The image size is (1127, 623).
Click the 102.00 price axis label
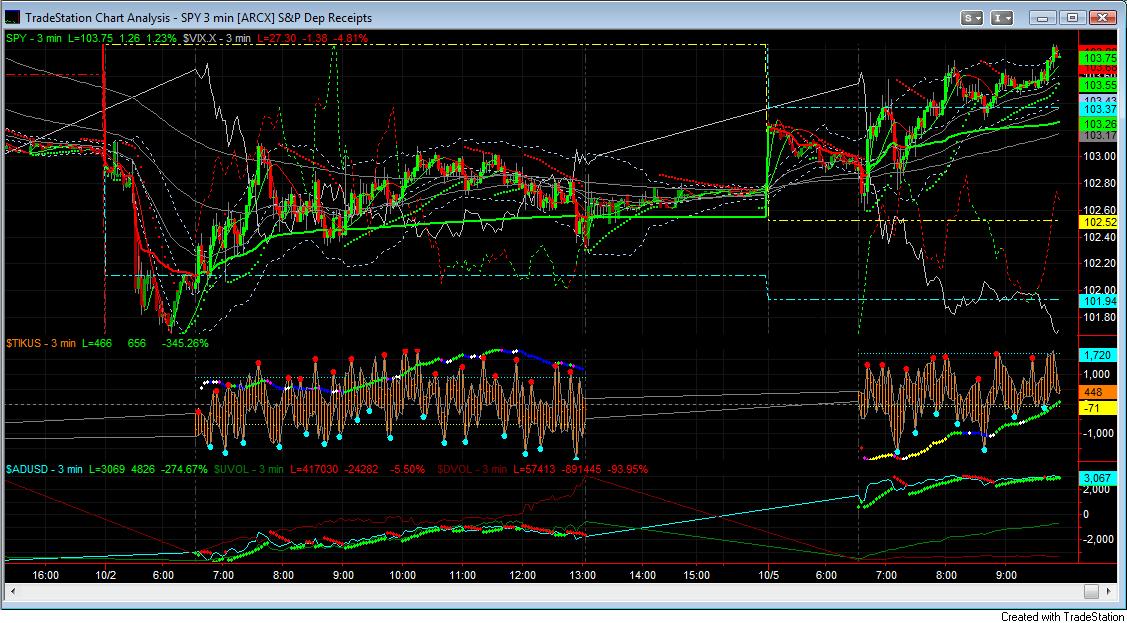[1099, 290]
